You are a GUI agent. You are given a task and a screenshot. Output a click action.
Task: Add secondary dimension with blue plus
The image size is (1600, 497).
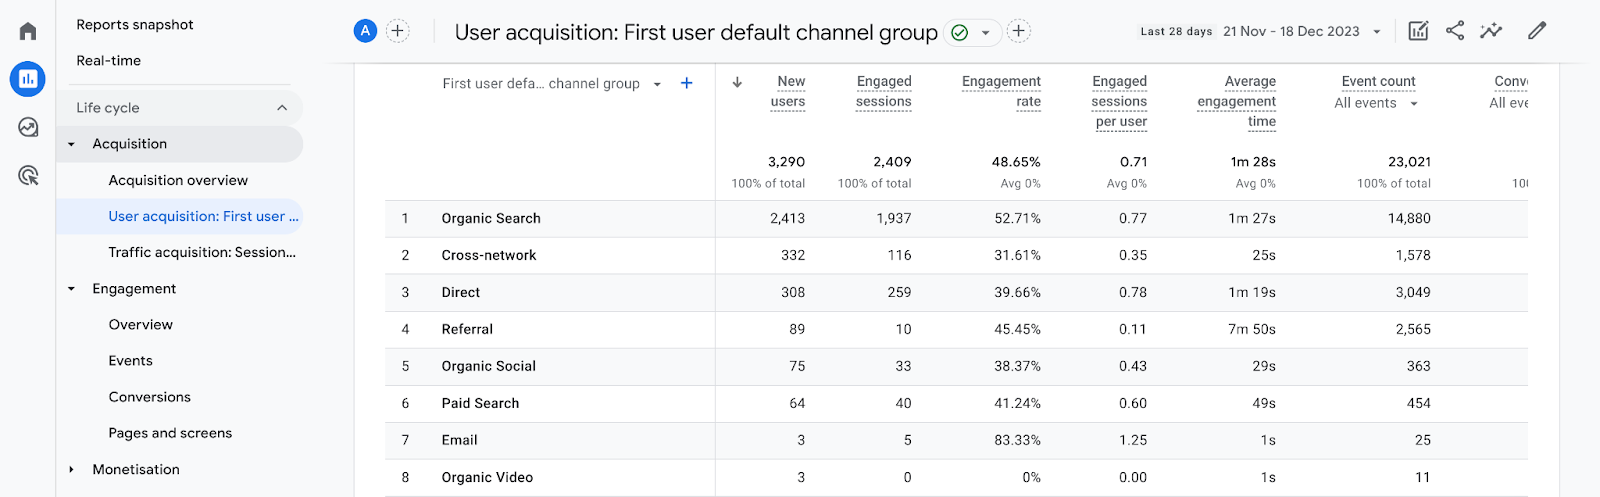pos(687,83)
